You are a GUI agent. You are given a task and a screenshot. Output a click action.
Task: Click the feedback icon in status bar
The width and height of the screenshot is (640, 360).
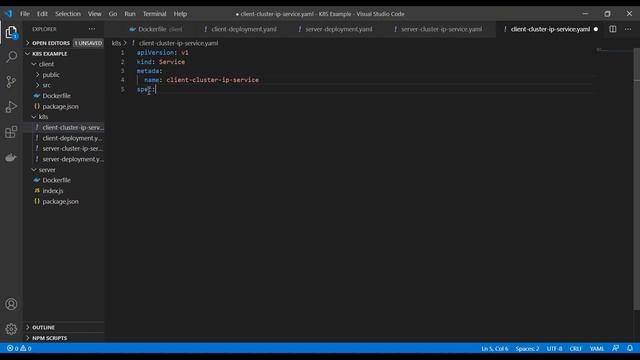616,348
